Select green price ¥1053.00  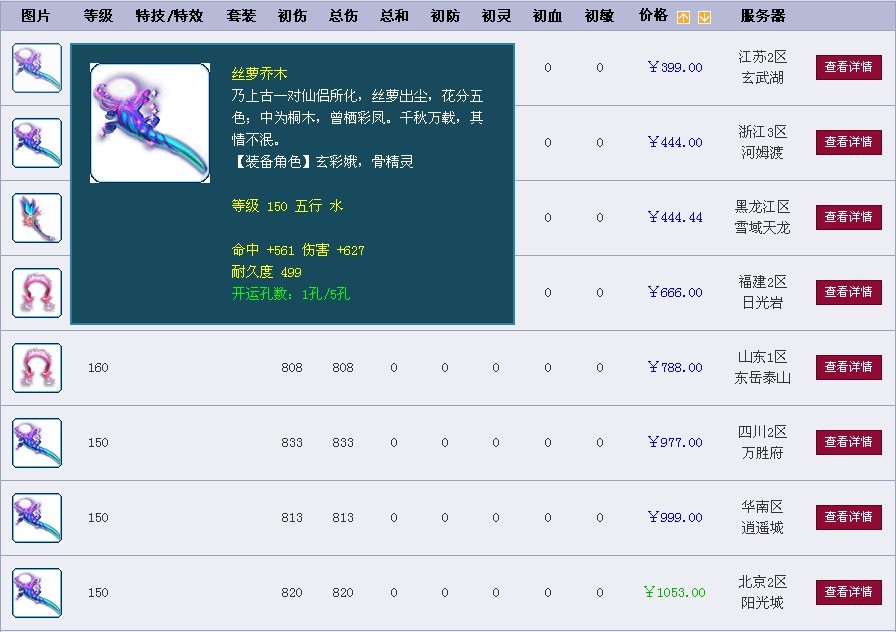674,592
